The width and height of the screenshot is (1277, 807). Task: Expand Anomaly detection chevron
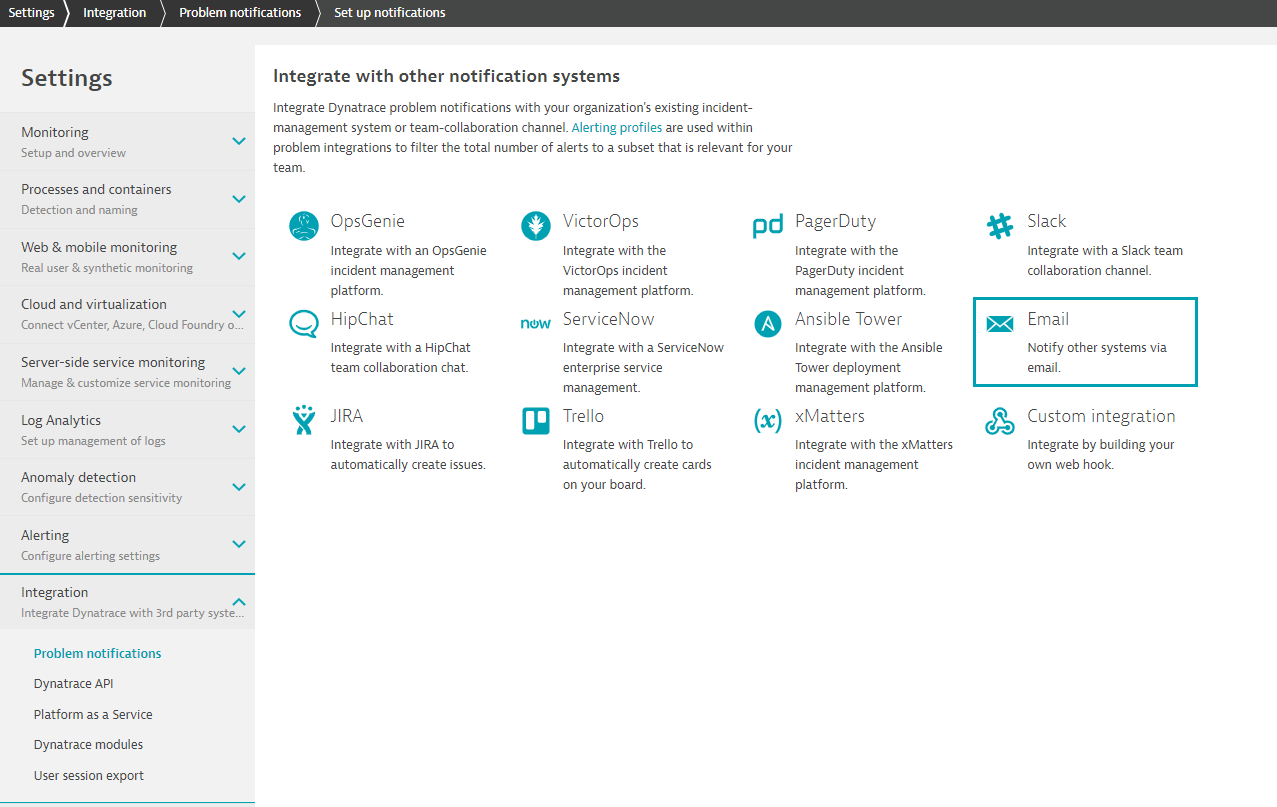coord(239,487)
